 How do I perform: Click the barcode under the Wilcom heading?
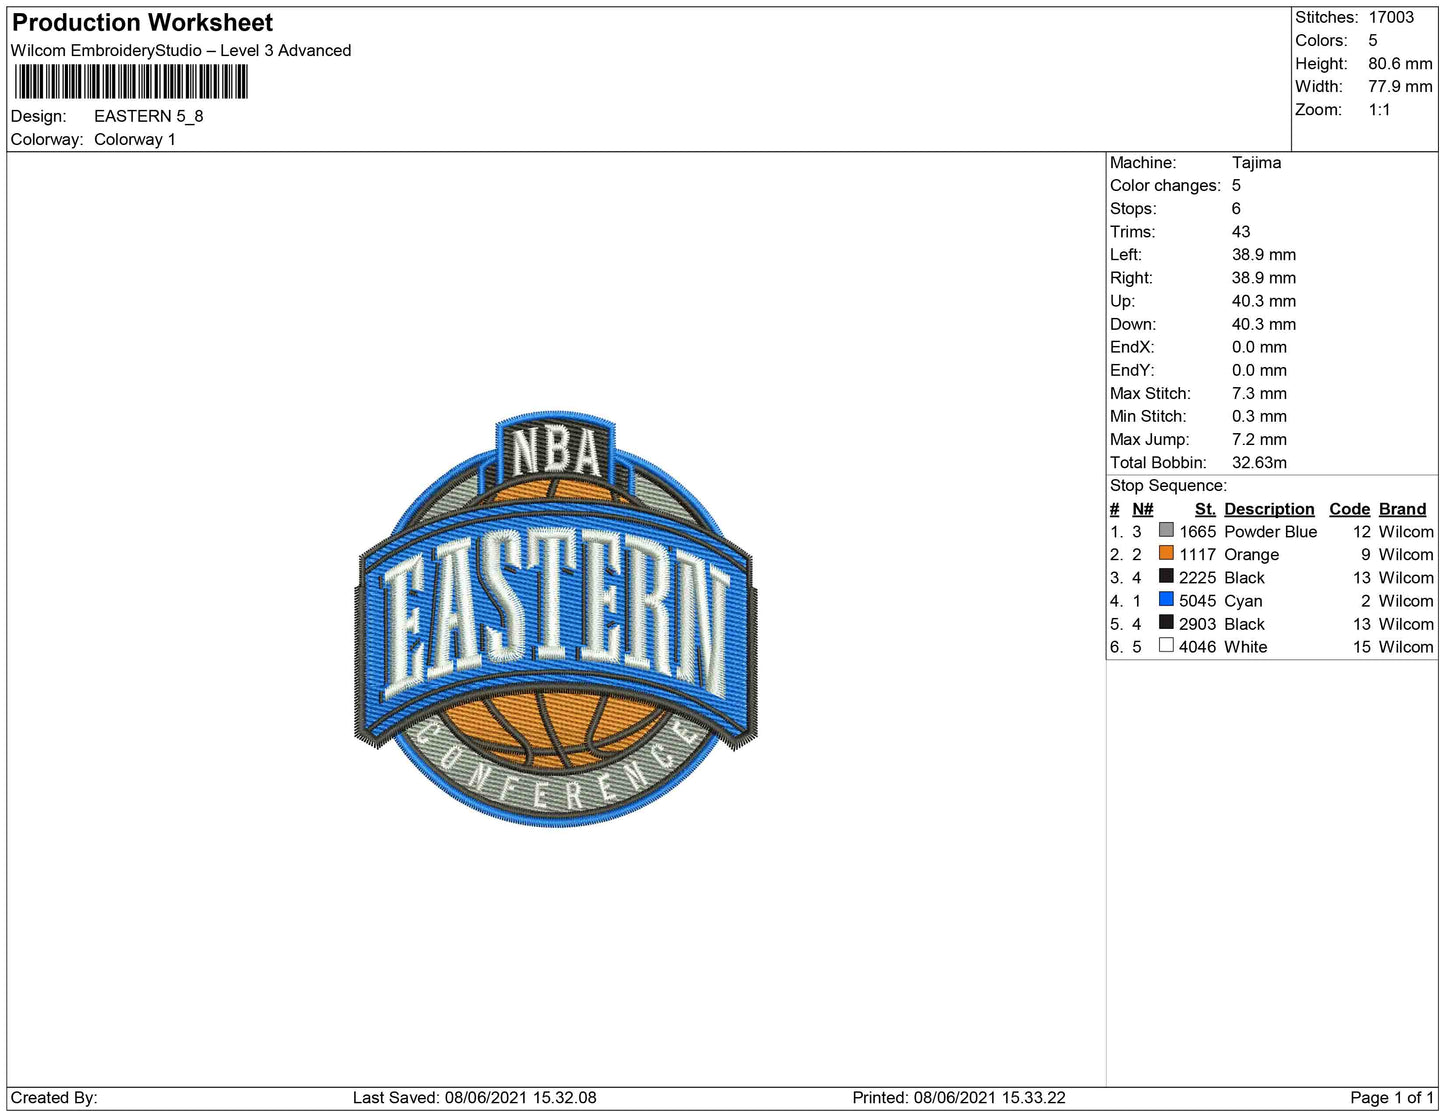click(x=131, y=82)
